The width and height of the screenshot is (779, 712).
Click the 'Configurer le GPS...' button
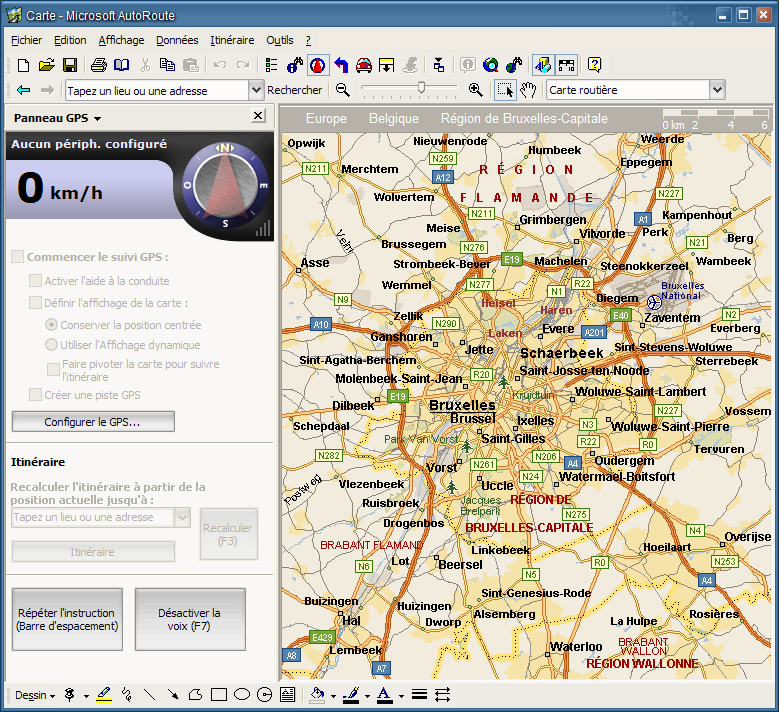pos(93,422)
